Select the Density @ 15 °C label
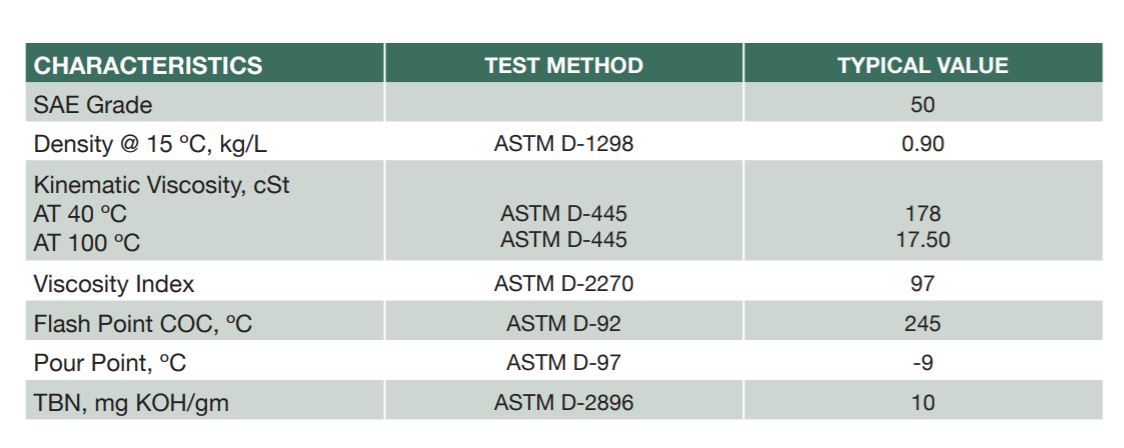Screen dimensions: 1124x448 [x=150, y=144]
